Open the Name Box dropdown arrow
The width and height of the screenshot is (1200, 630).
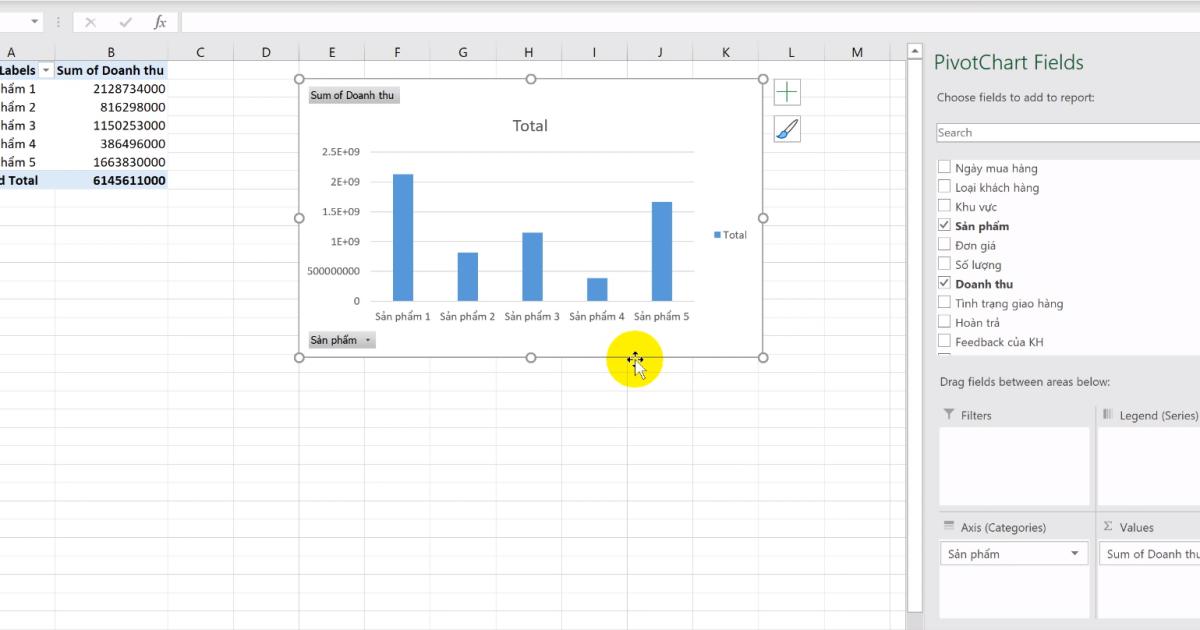tap(34, 21)
